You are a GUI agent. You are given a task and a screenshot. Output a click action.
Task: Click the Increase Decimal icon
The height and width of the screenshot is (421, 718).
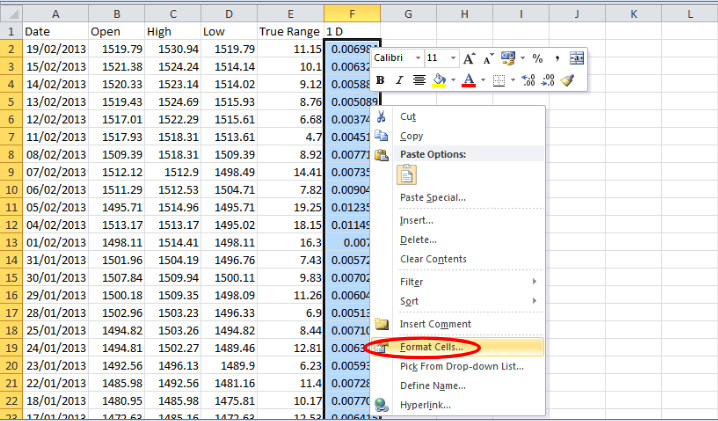click(528, 80)
